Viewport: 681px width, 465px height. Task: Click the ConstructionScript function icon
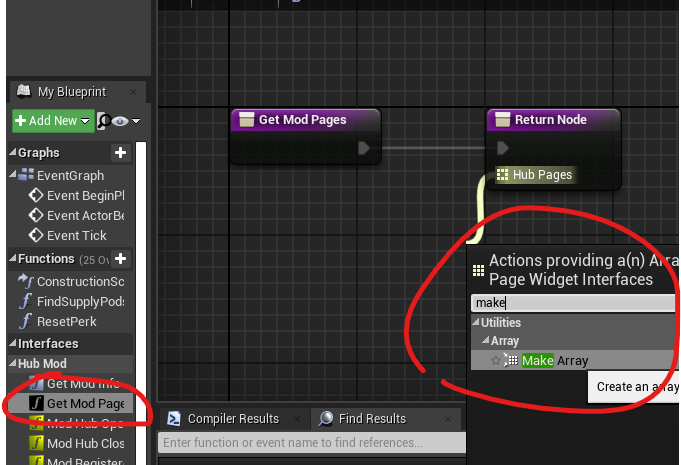pos(26,281)
